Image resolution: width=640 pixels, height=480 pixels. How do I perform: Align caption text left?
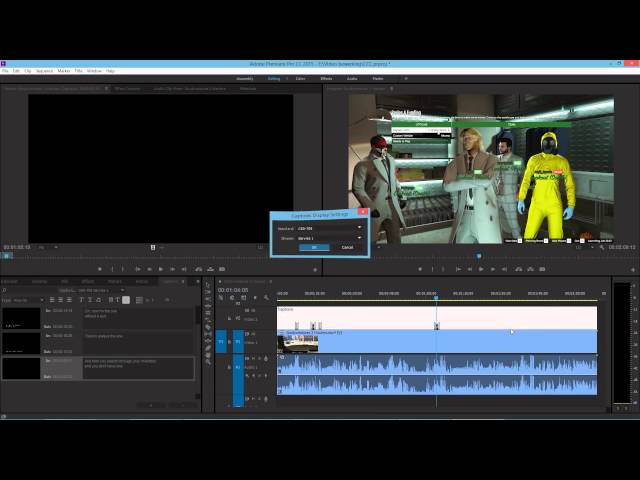(x=52, y=300)
